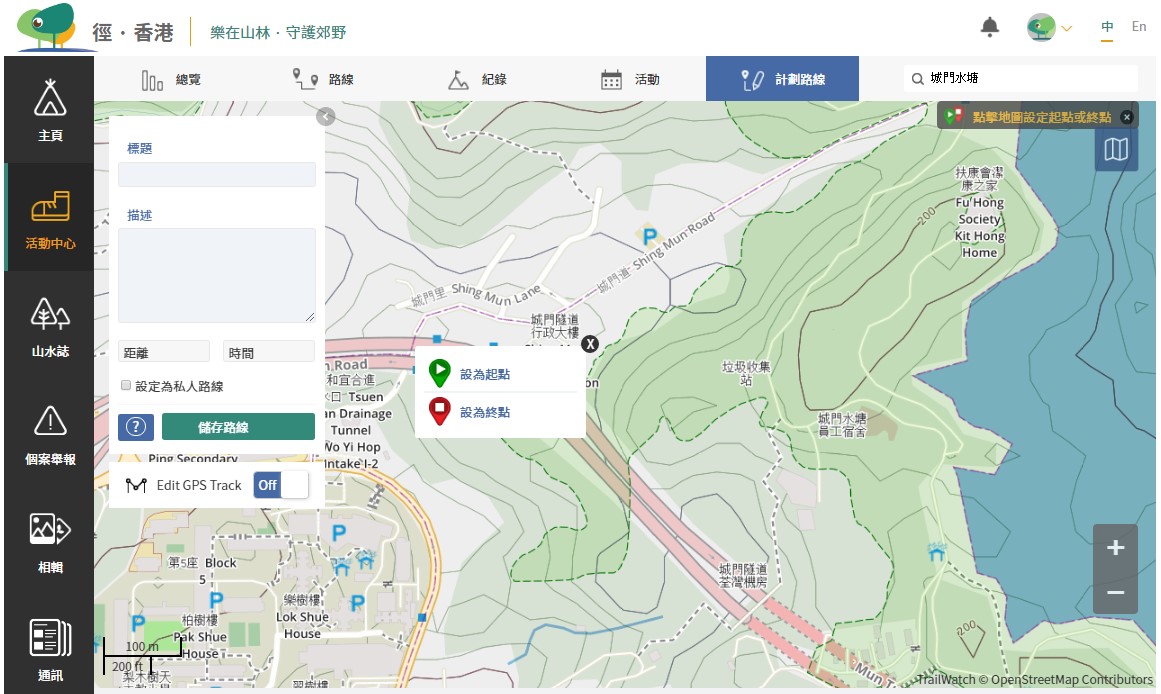
Task: Click the blue question mark help button
Action: [x=136, y=427]
